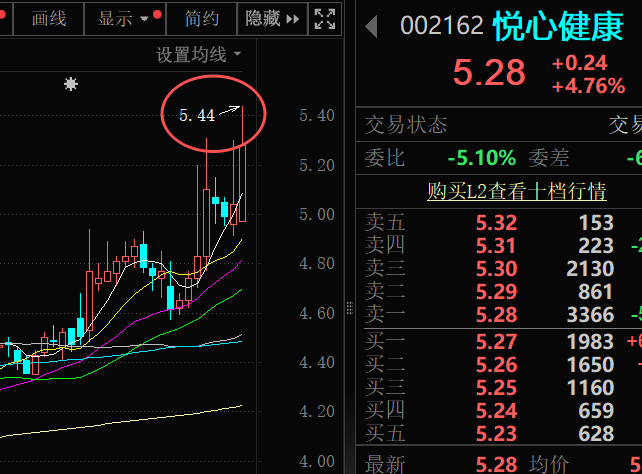Click the change value +0.24
This screenshot has height=474, width=642.
point(579,63)
